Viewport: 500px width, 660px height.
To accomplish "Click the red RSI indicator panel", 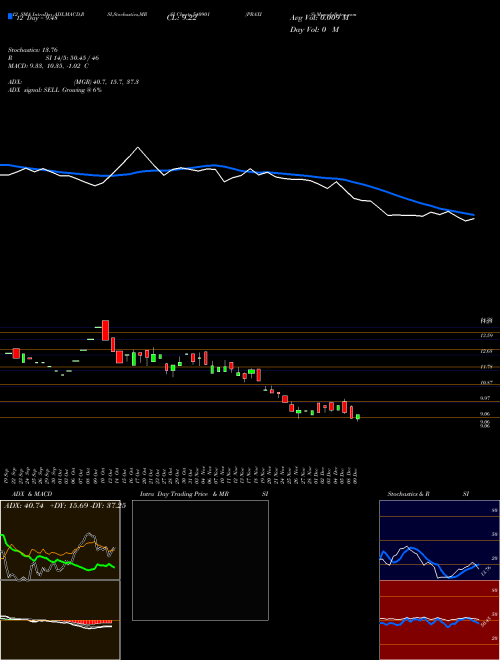I will (439, 620).
